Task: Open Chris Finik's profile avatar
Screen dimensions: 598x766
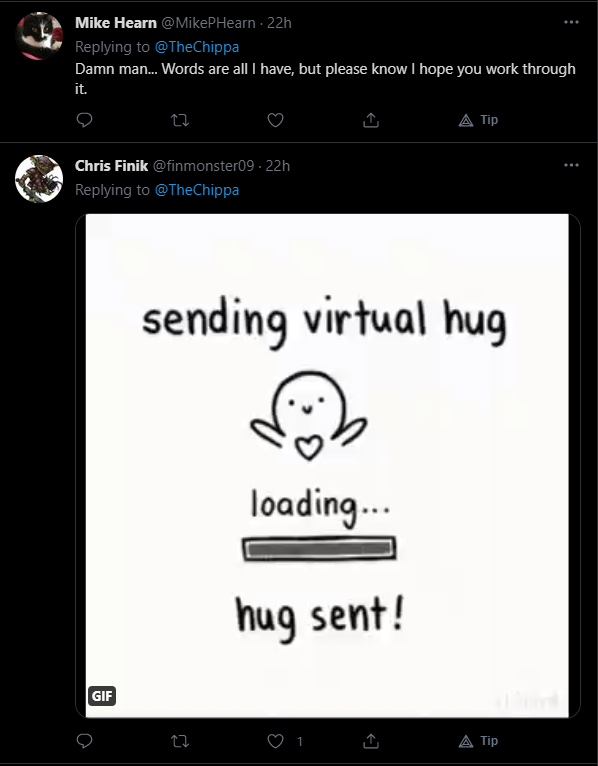Action: pos(39,179)
